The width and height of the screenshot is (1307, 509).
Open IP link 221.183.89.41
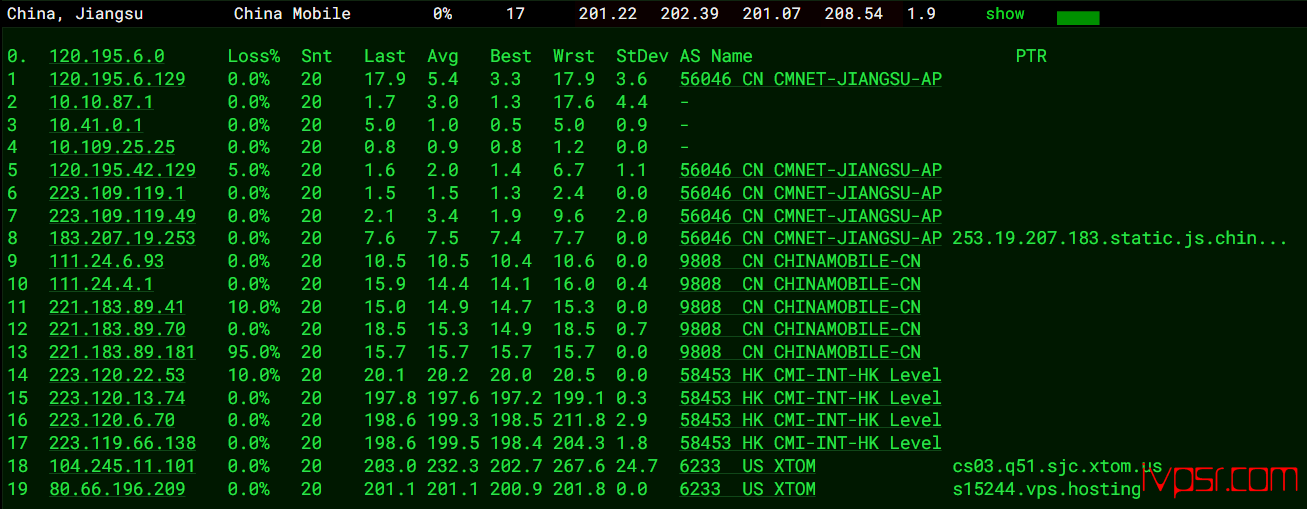117,307
